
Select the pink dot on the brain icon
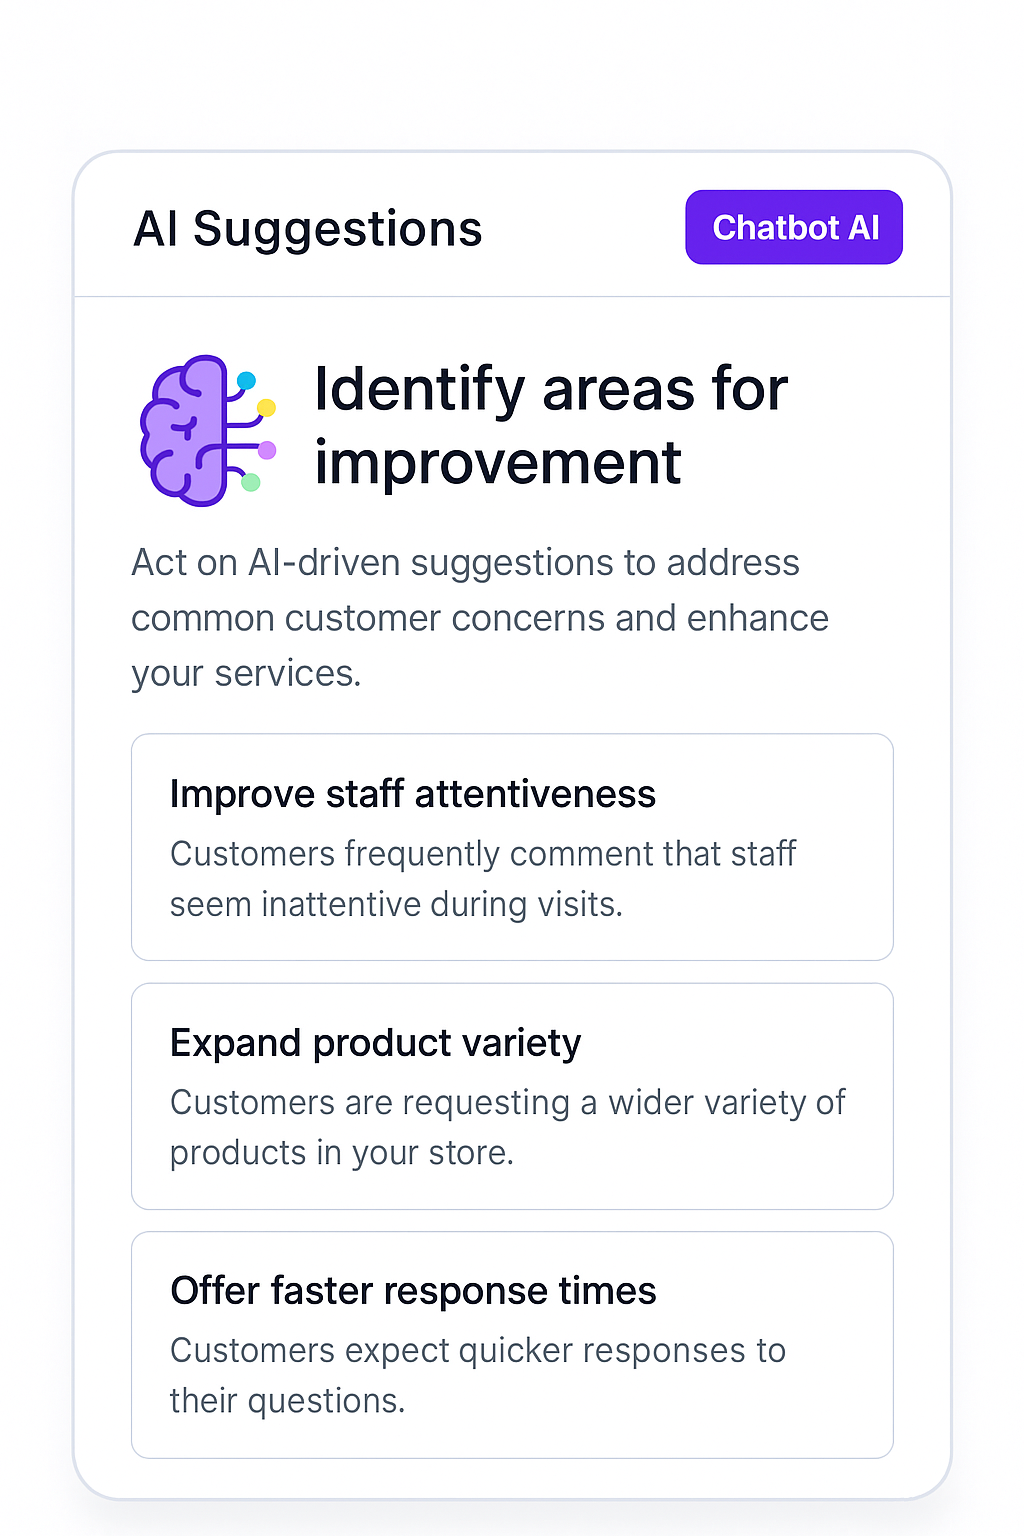pos(267,449)
